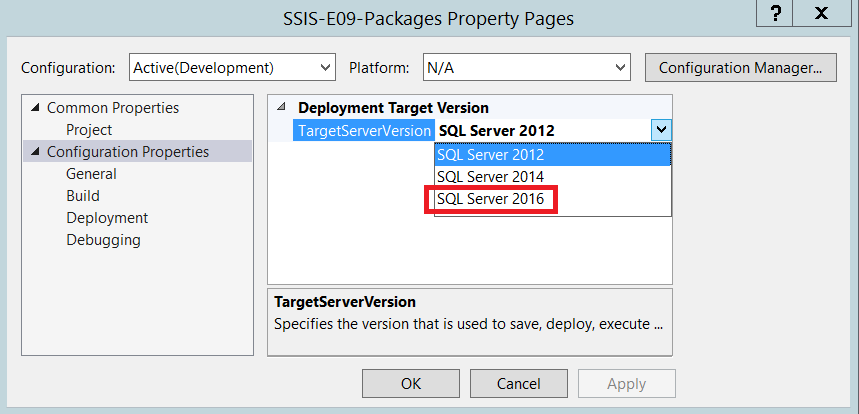Select the Configuration Properties label
Viewport: 859px width, 414px height.
click(128, 152)
